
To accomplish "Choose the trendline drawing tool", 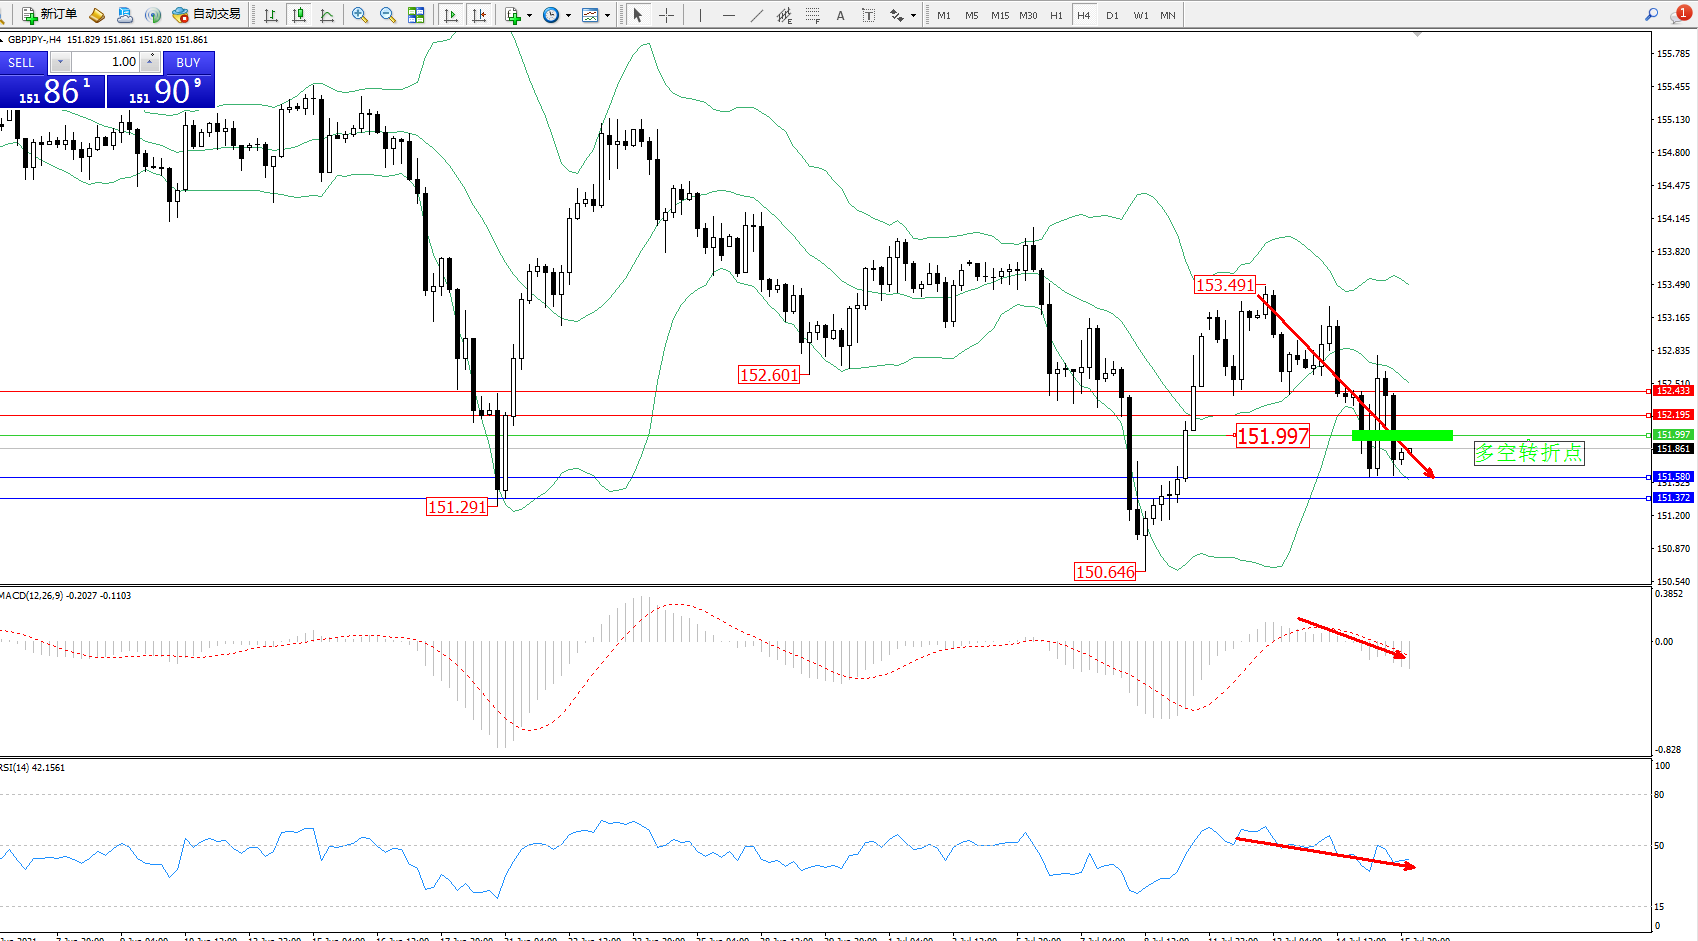I will (x=756, y=15).
